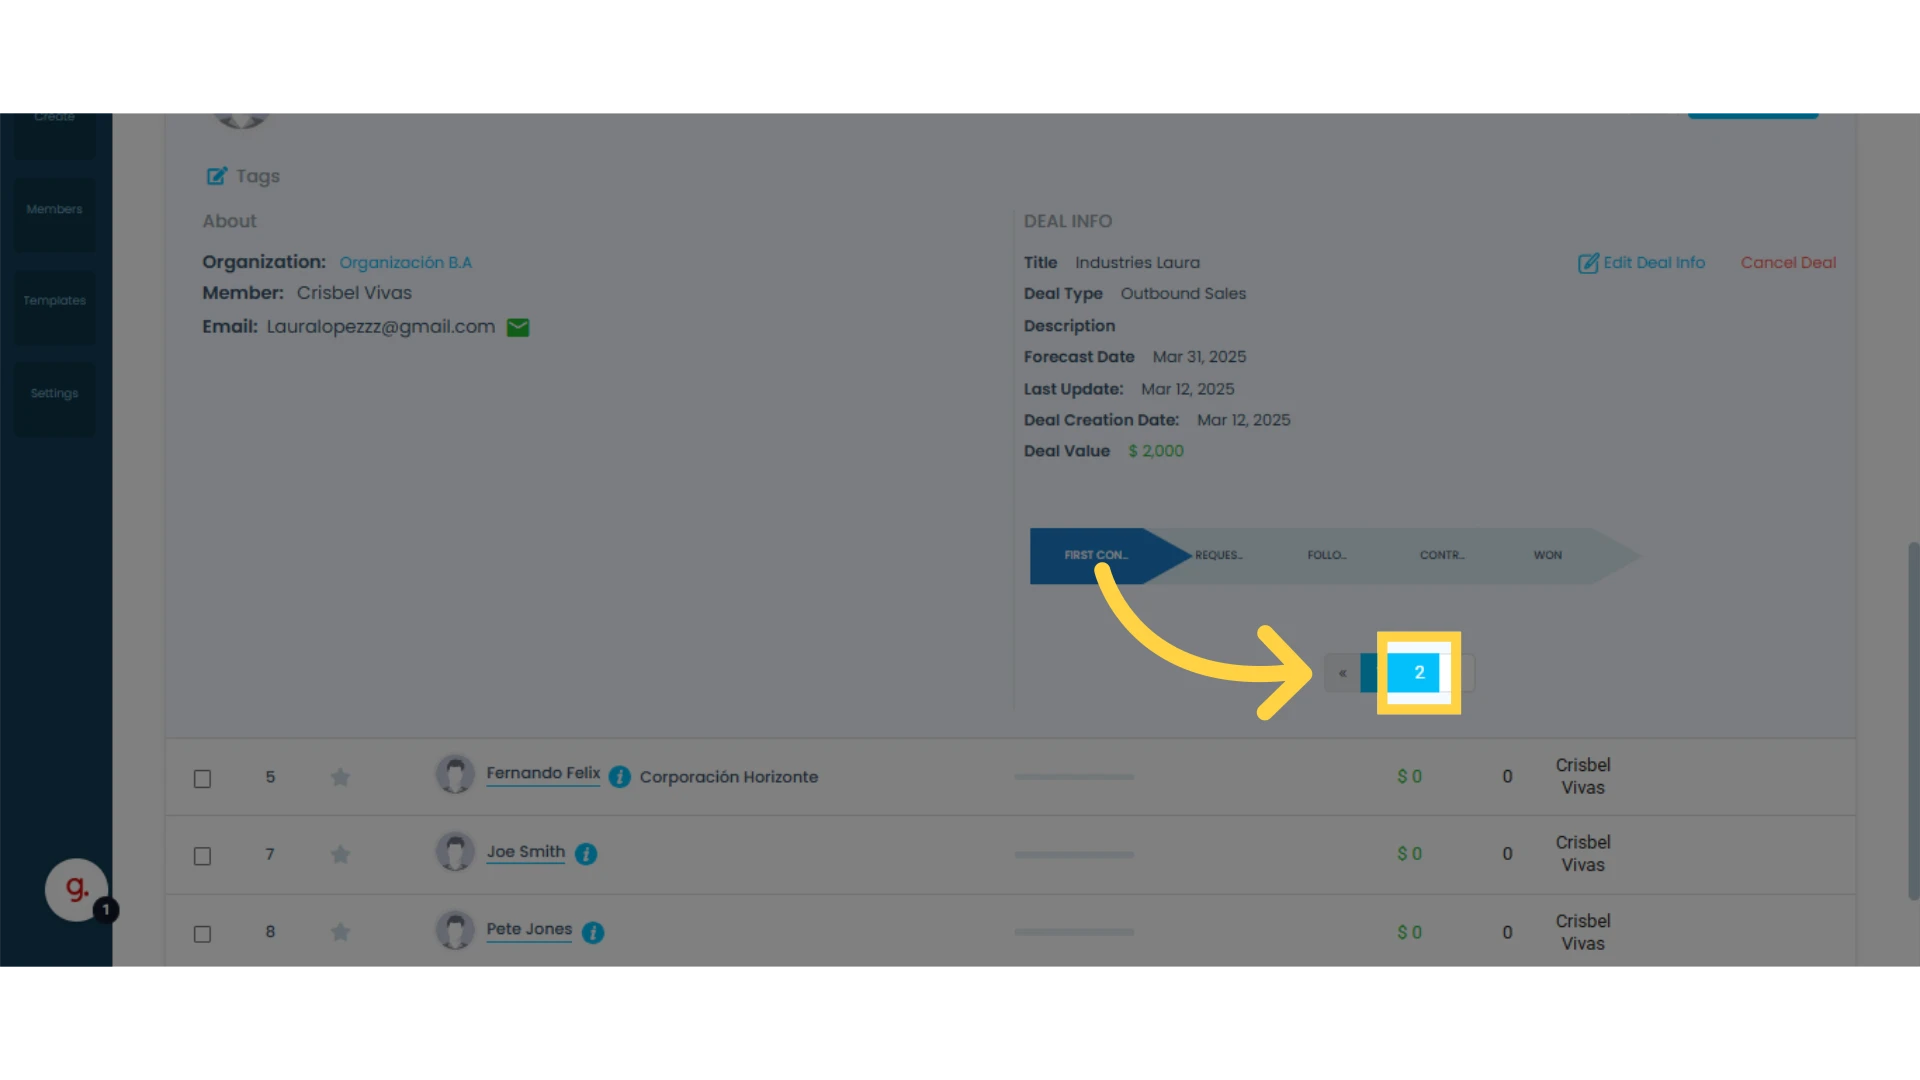The height and width of the screenshot is (1080, 1920).
Task: Click row number 5
Action: 270,777
